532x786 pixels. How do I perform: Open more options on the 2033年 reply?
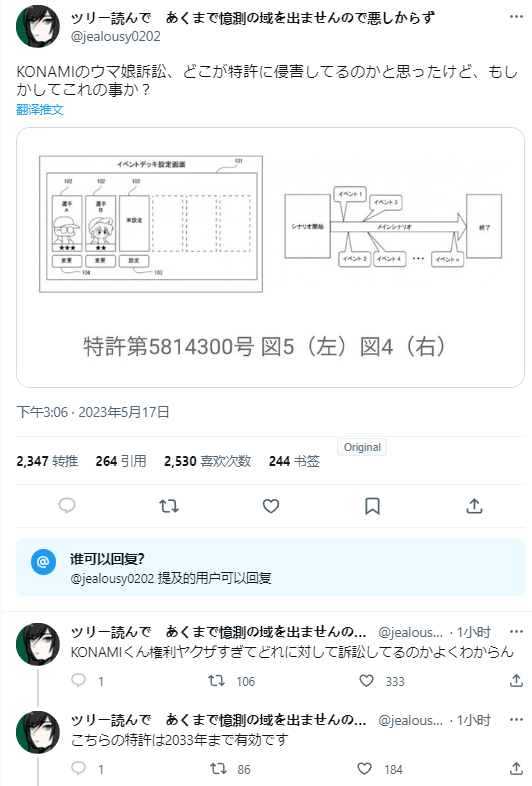click(x=516, y=719)
